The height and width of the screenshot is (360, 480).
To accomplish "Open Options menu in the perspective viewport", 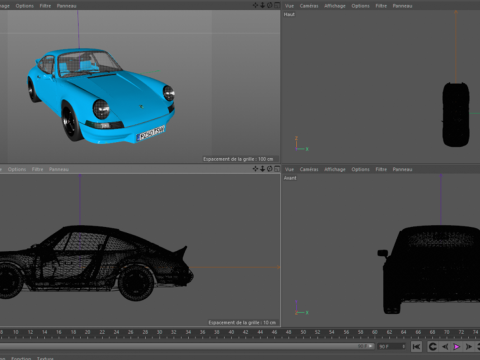I will pyautogui.click(x=24, y=6).
